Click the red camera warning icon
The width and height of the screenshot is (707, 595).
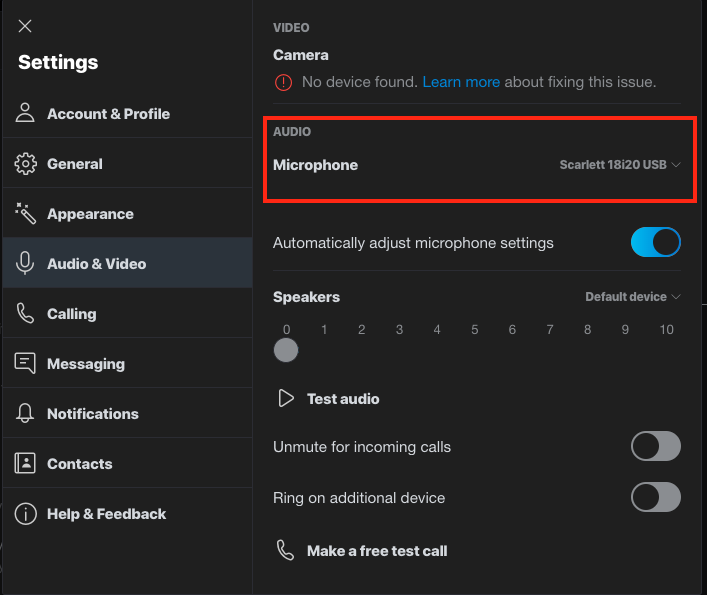(283, 82)
